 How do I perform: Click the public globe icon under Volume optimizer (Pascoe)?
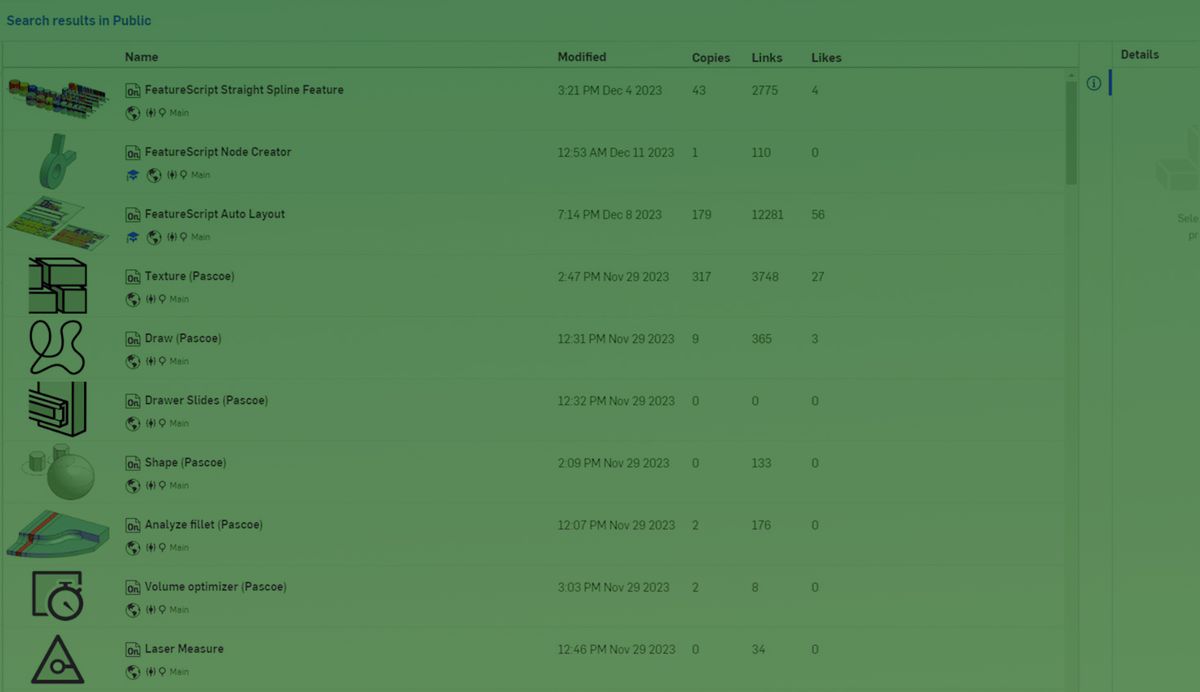(133, 609)
